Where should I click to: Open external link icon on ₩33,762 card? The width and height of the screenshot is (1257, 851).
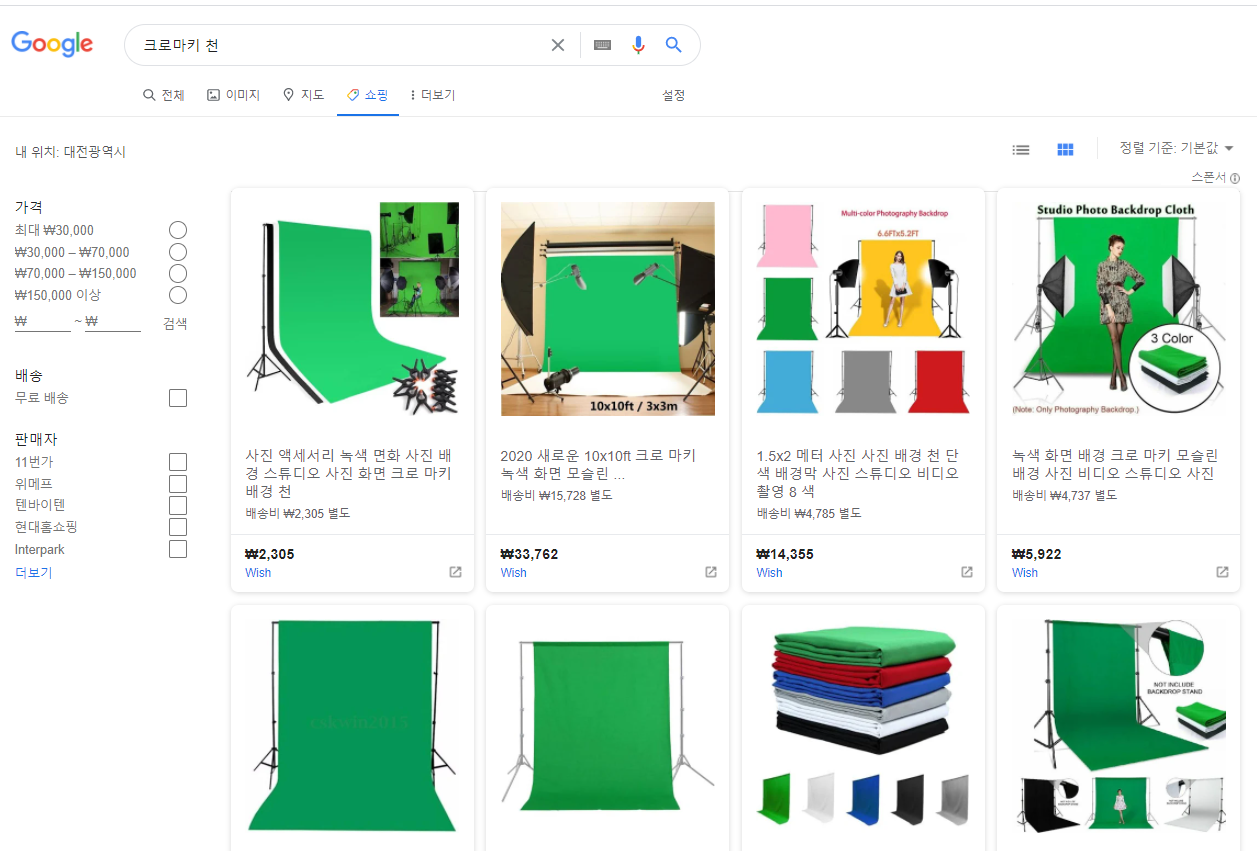(x=711, y=572)
